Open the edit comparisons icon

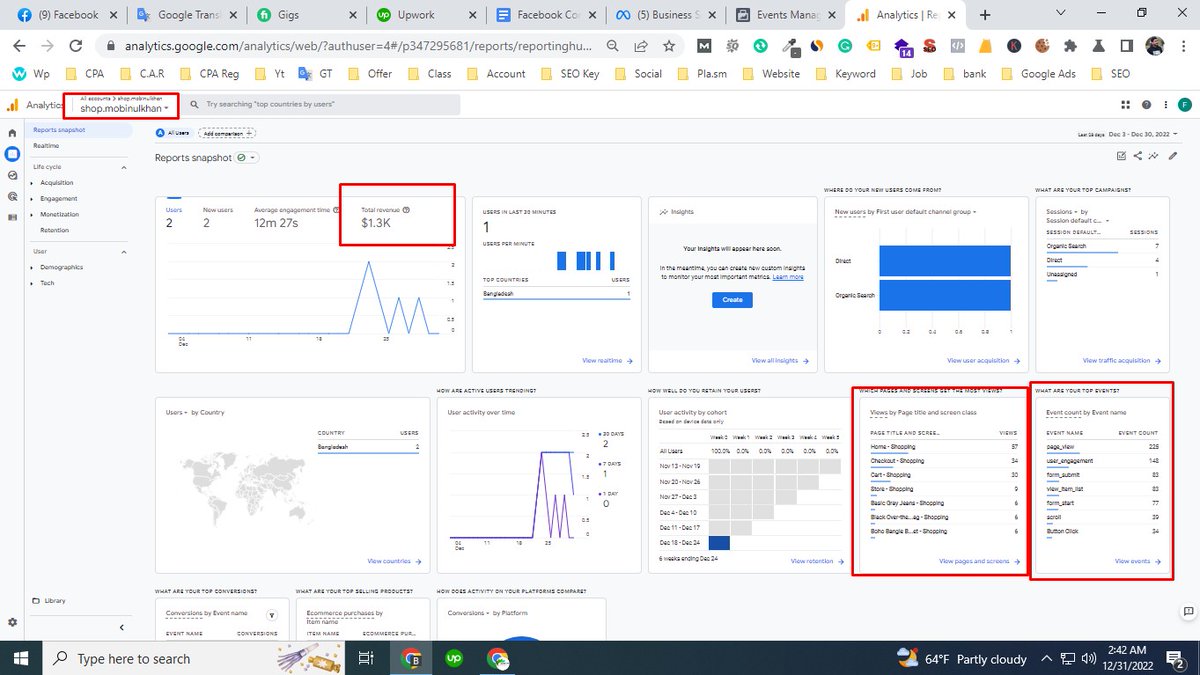[1121, 156]
